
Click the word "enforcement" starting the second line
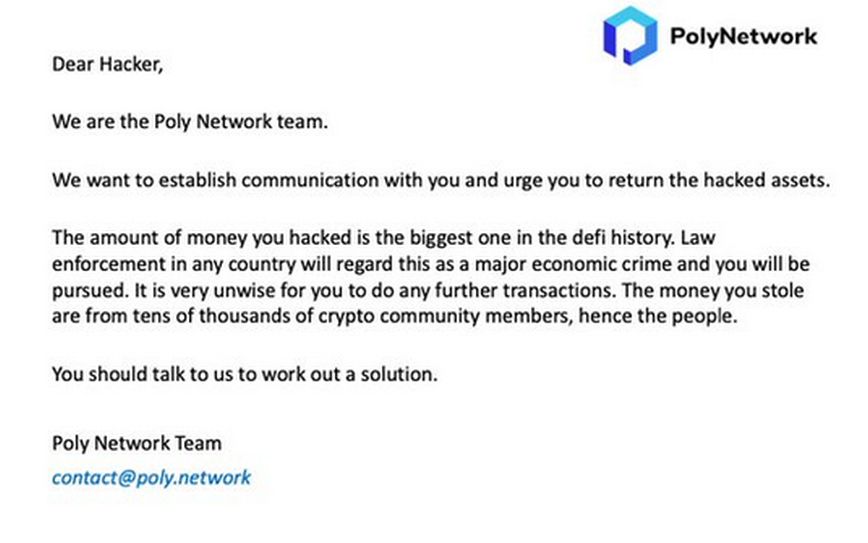coord(102,268)
